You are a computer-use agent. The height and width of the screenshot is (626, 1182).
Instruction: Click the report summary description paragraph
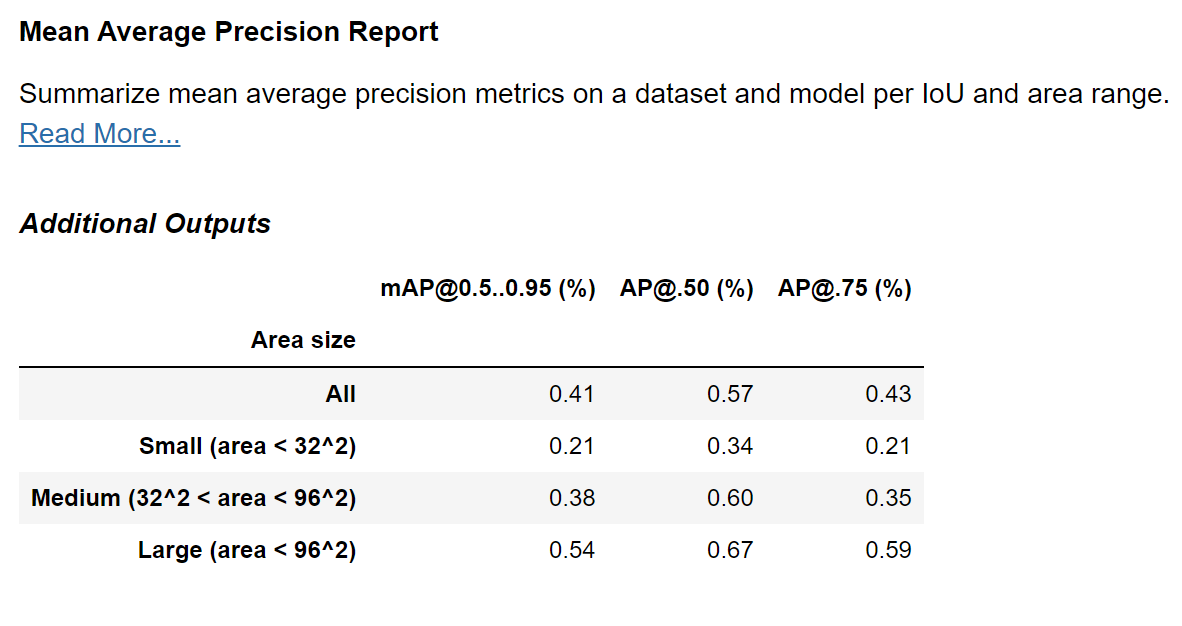coord(594,96)
